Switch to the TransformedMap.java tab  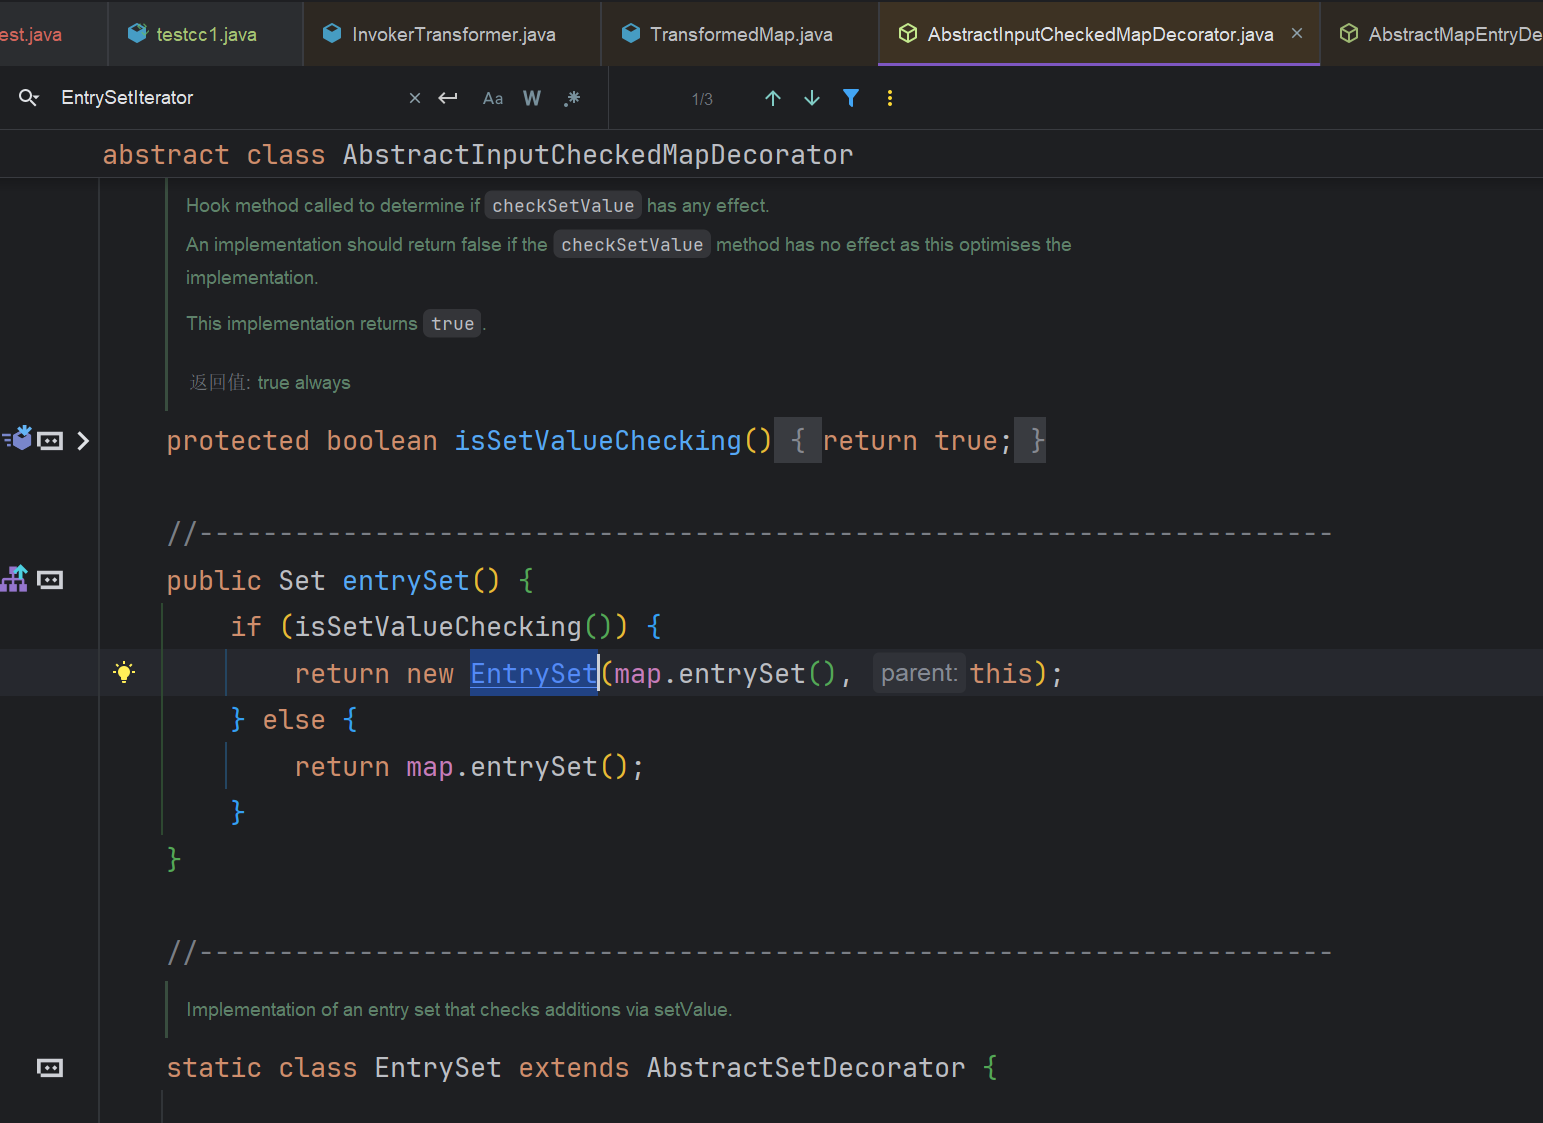point(740,34)
